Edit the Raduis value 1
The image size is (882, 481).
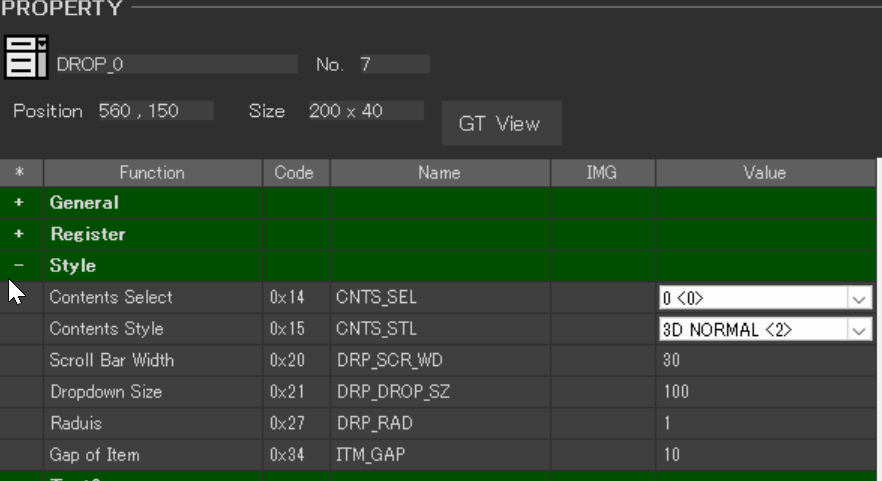764,423
